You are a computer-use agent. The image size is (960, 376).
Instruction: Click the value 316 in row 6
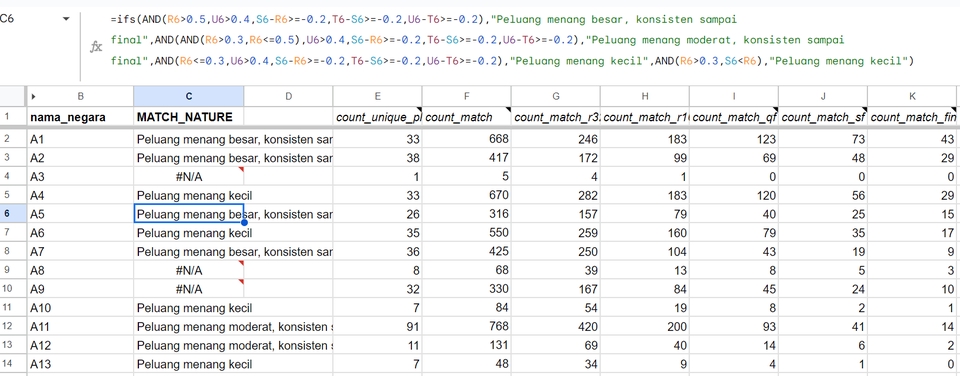coord(467,214)
